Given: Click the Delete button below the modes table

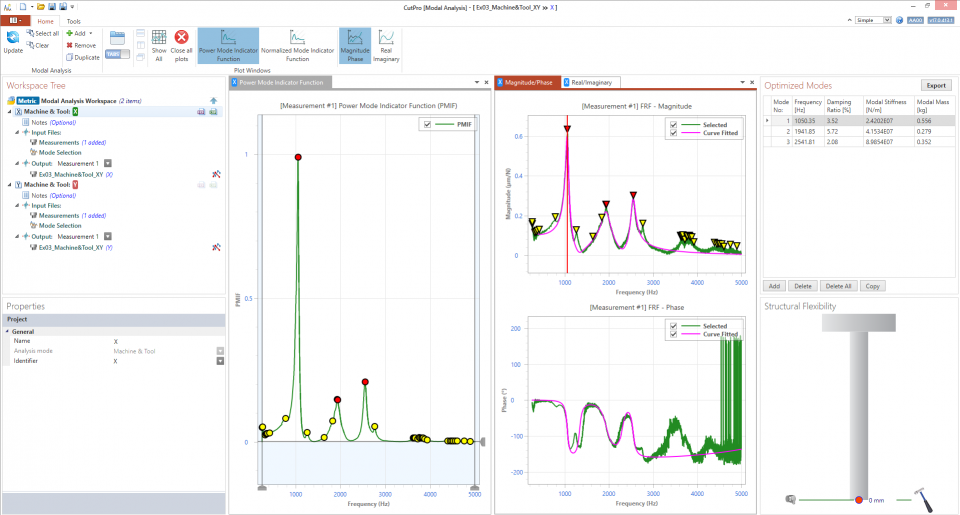Looking at the screenshot, I should click(x=803, y=286).
